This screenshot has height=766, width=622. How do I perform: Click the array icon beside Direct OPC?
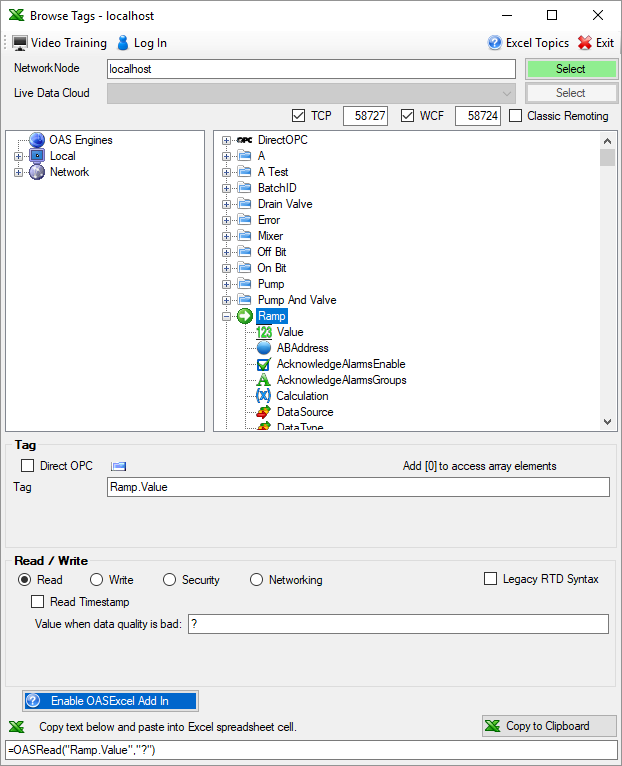[x=119, y=466]
